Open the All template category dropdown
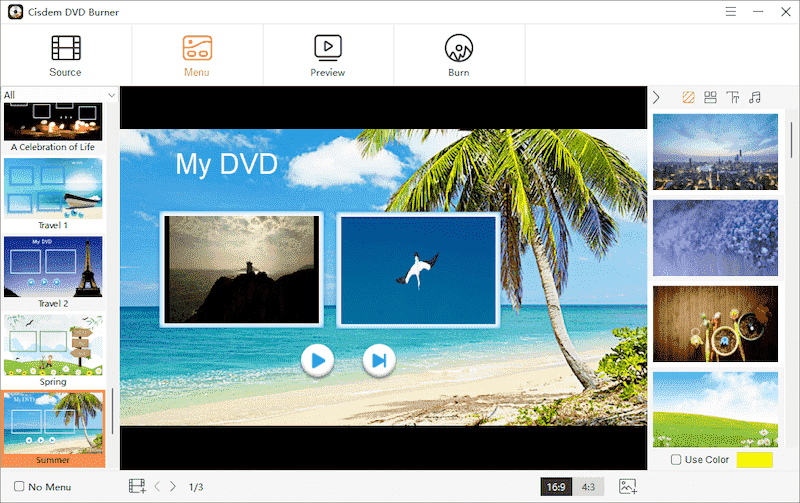This screenshot has height=503, width=800. (x=59, y=95)
